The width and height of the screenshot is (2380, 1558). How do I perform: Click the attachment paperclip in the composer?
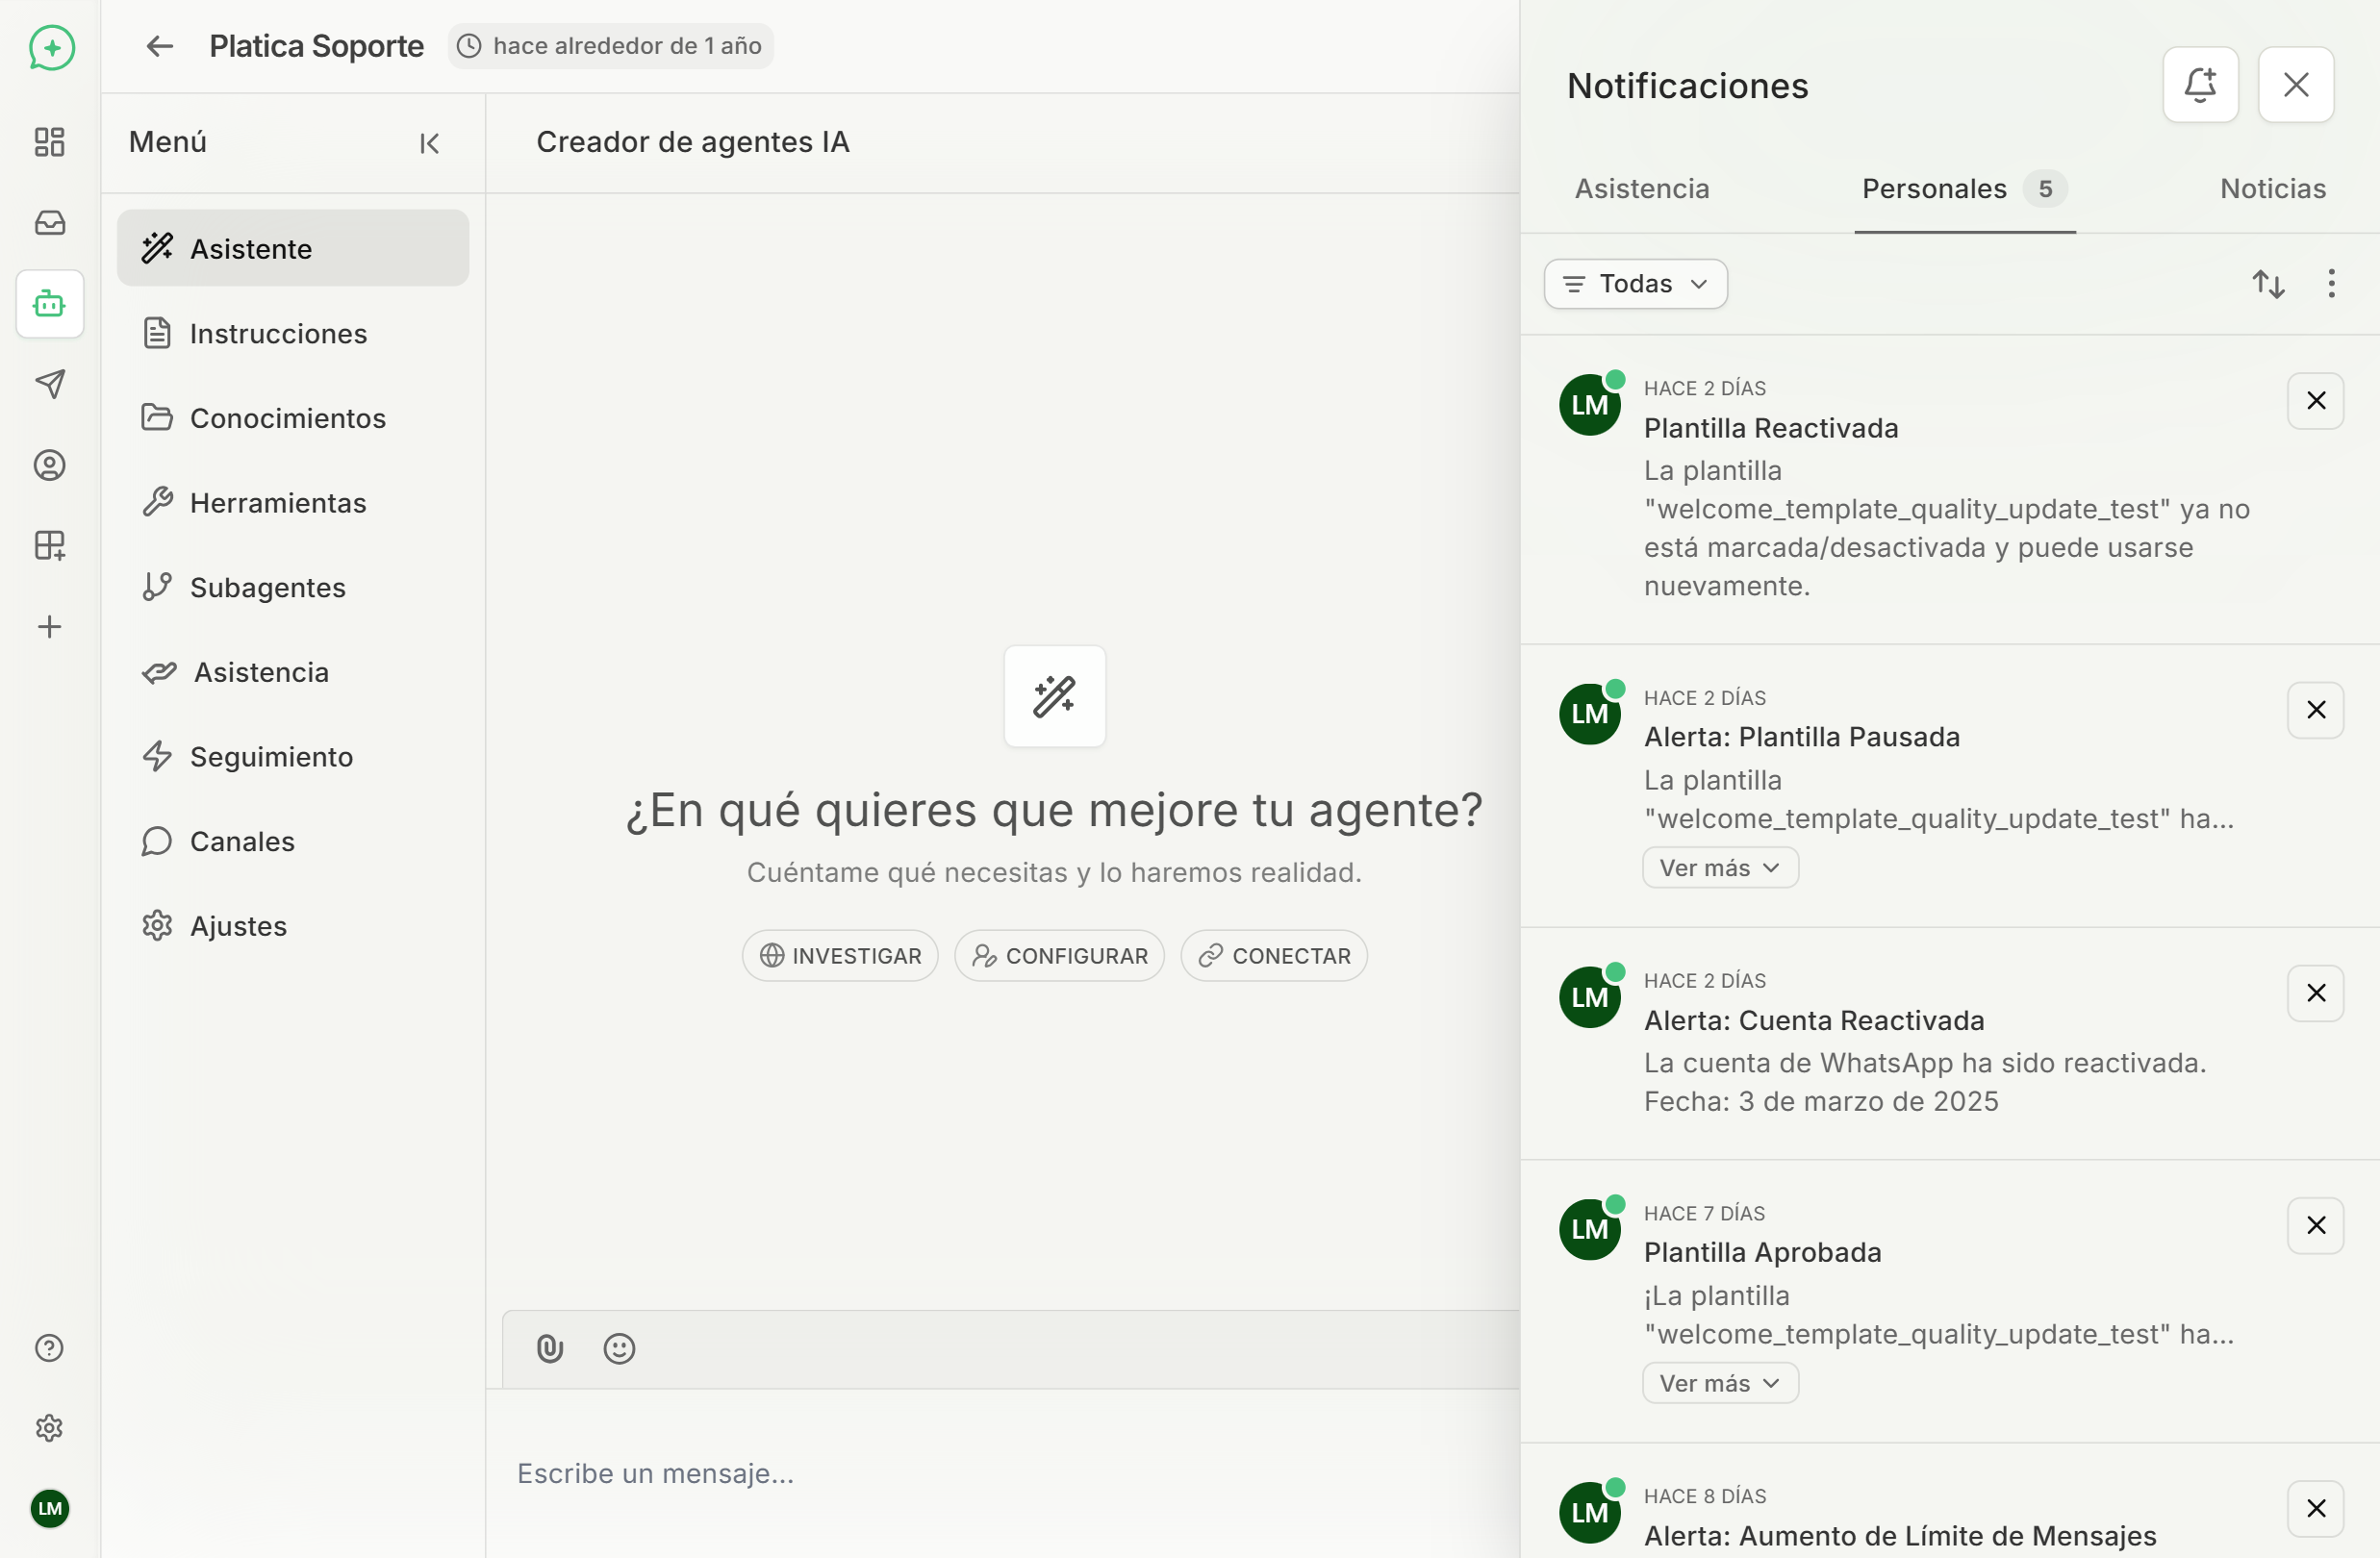(x=549, y=1348)
